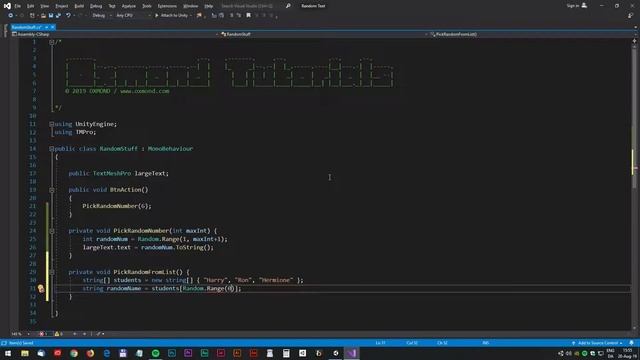Click the INS status bar indicator
The width and height of the screenshot is (640, 360).
[485, 343]
